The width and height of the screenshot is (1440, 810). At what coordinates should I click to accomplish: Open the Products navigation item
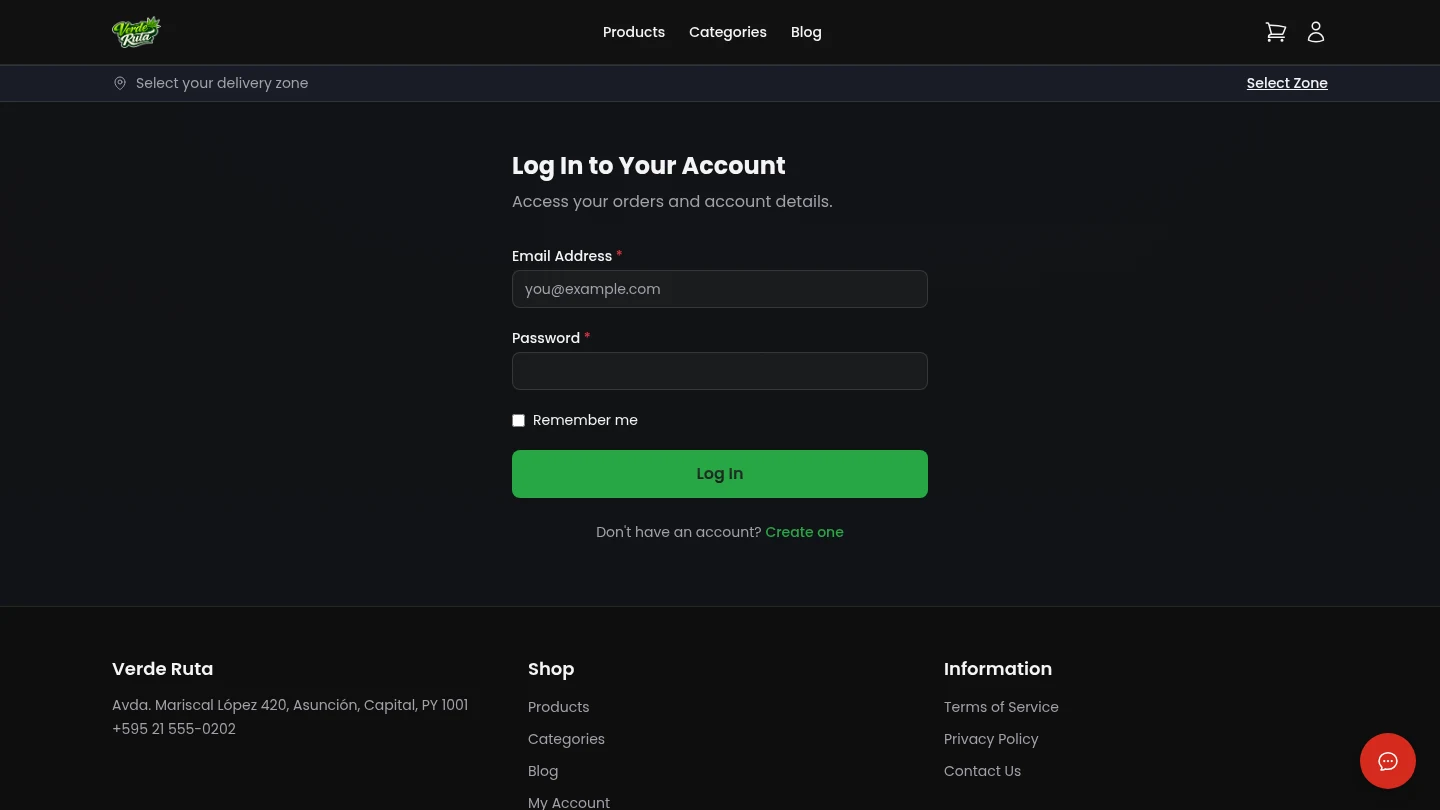(633, 32)
